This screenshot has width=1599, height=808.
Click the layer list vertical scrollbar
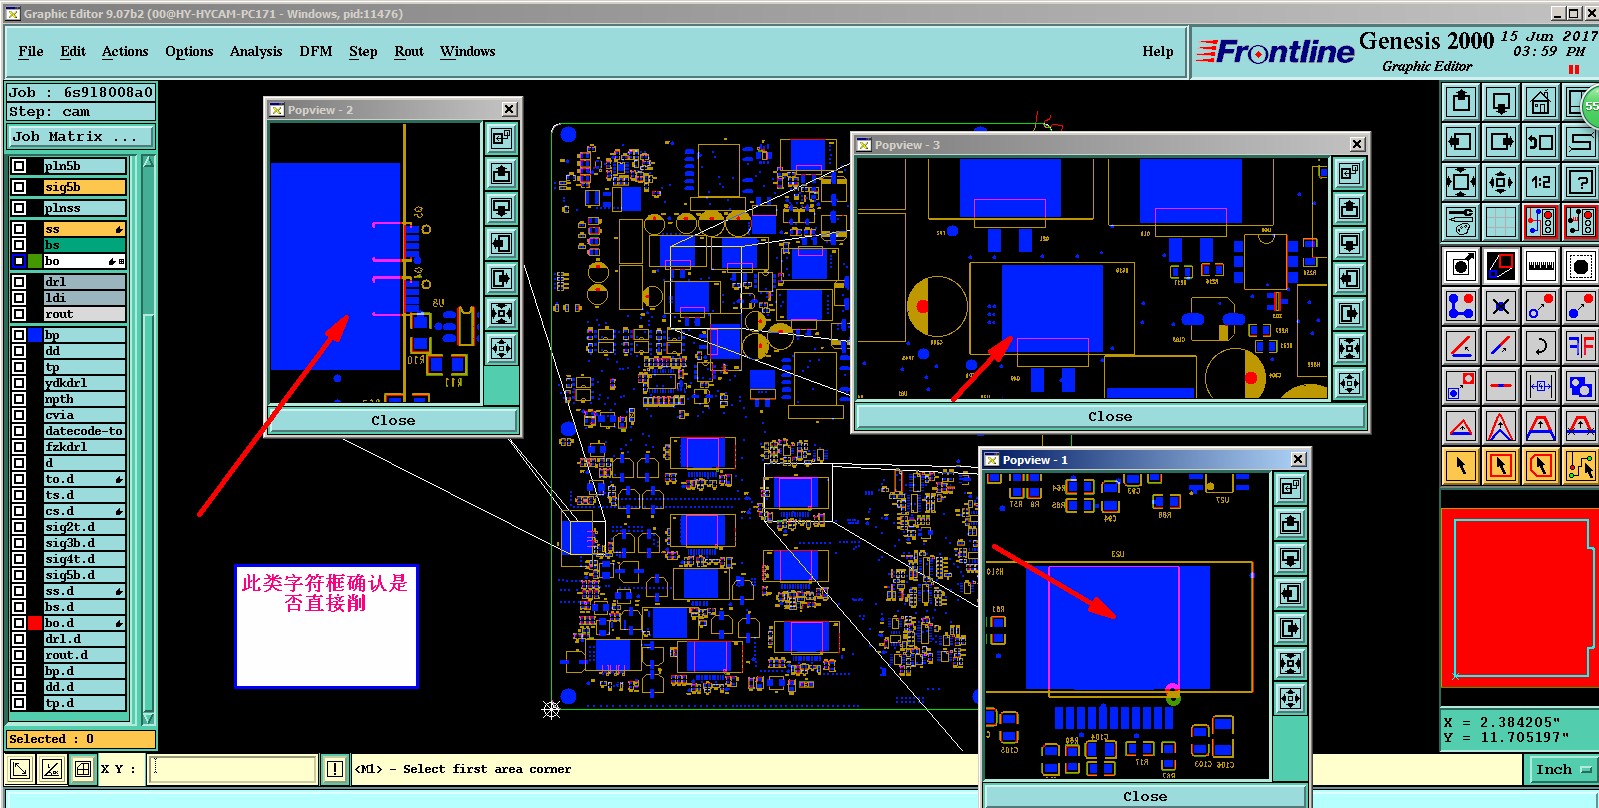coord(149,440)
